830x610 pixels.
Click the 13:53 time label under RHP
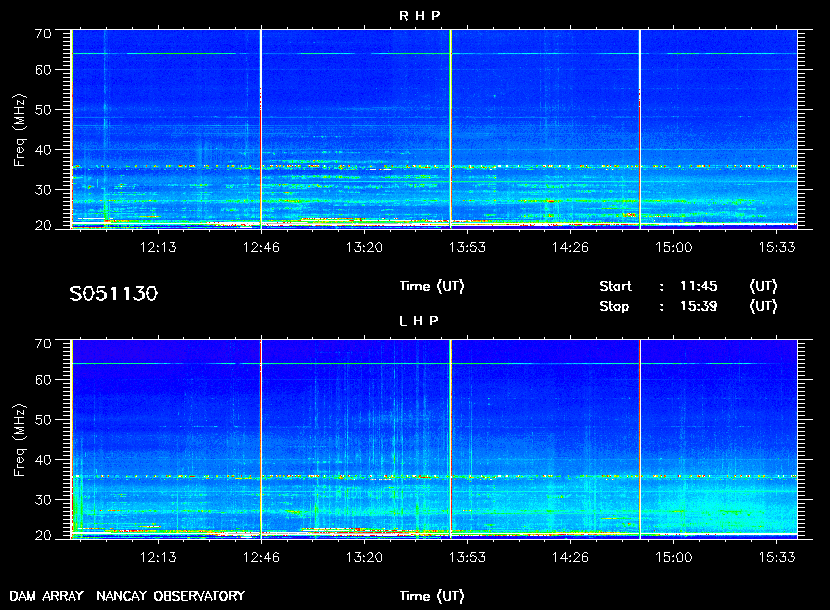click(467, 247)
